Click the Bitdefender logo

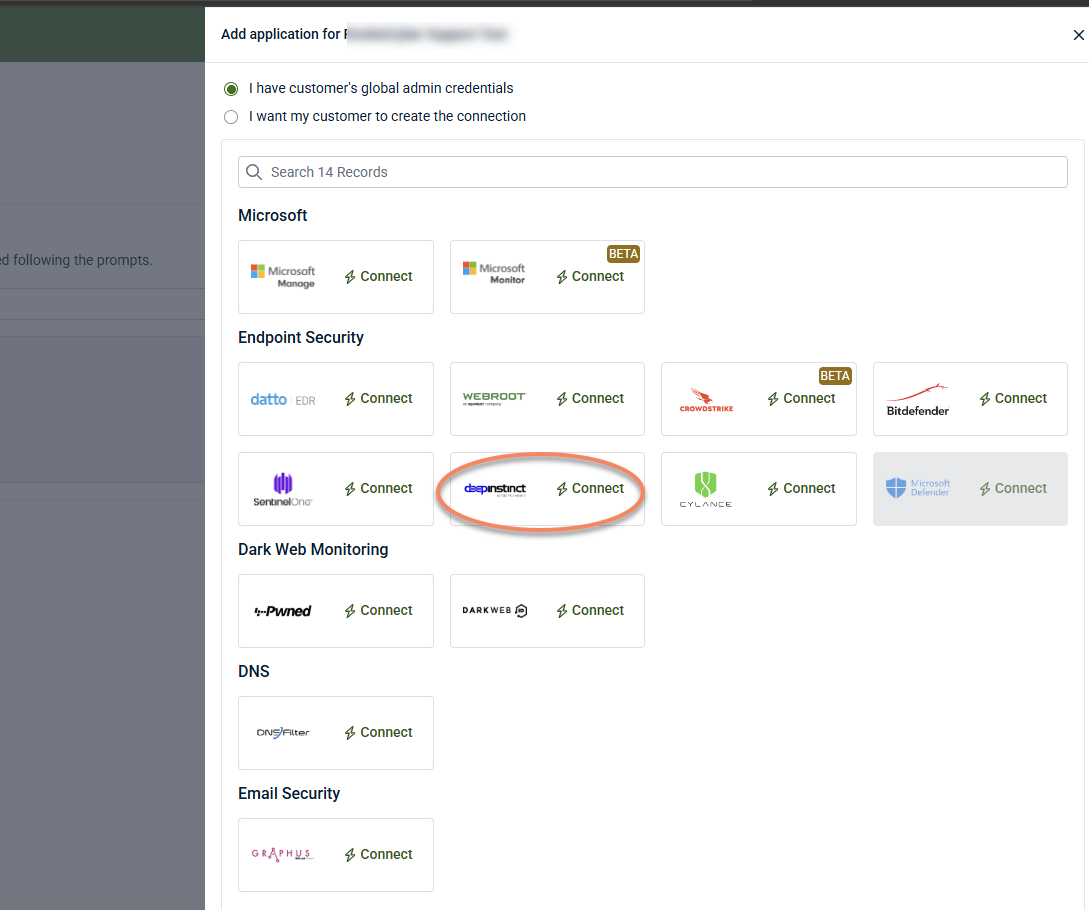tap(917, 400)
